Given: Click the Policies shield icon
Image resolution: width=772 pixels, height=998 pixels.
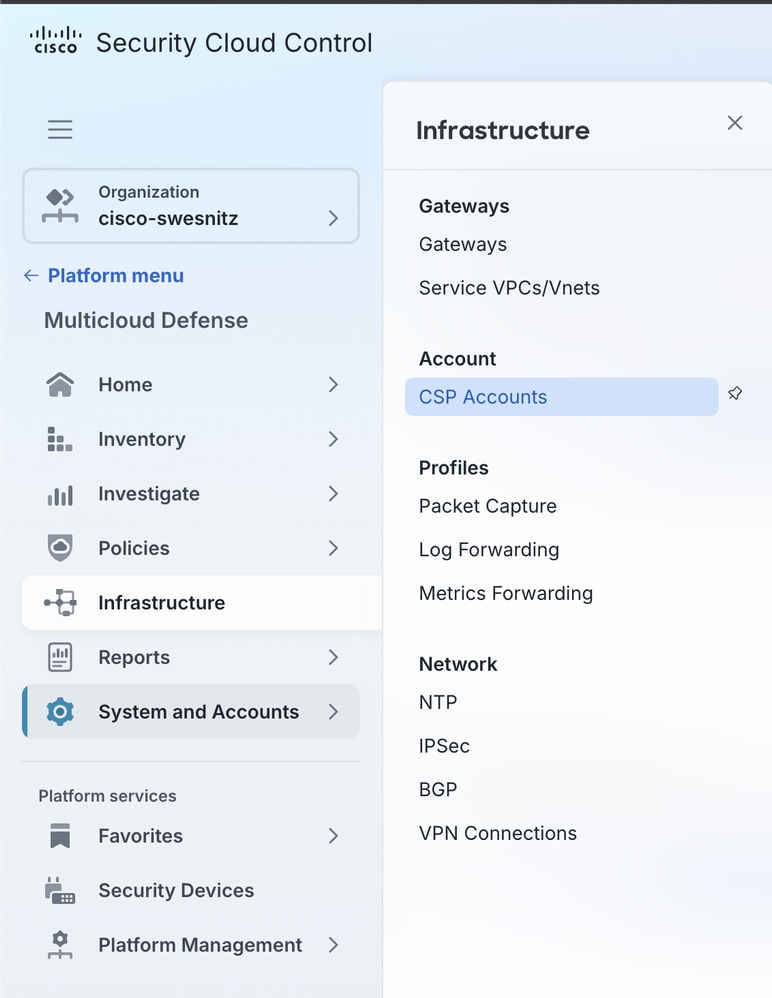Looking at the screenshot, I should pos(60,548).
